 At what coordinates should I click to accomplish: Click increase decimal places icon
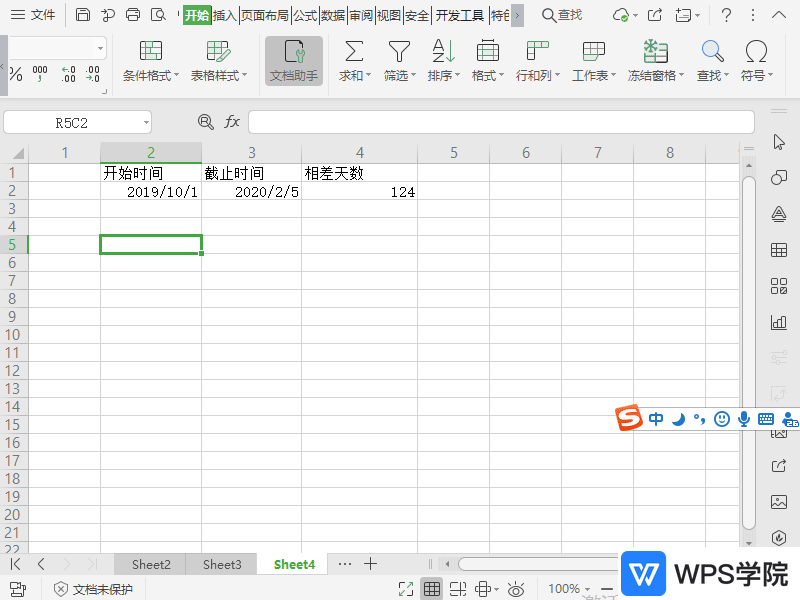(68, 74)
